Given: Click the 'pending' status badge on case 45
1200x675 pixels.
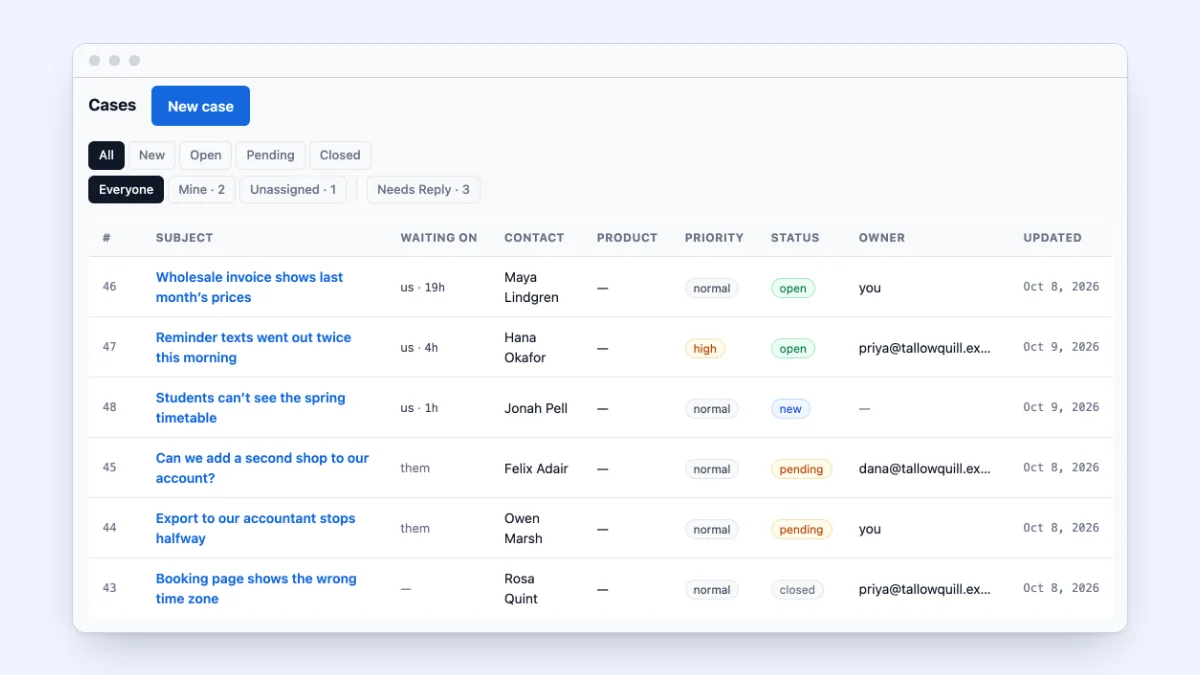Looking at the screenshot, I should (x=801, y=469).
